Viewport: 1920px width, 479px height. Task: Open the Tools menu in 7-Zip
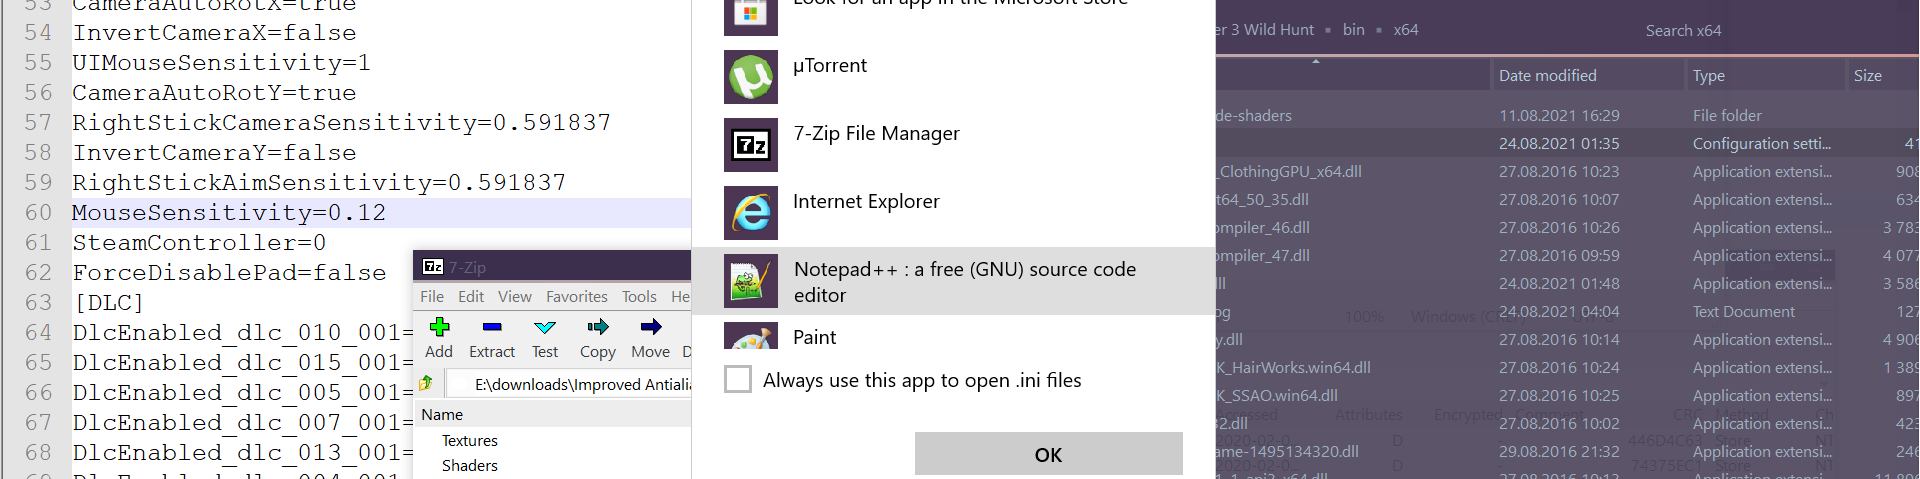click(x=639, y=297)
